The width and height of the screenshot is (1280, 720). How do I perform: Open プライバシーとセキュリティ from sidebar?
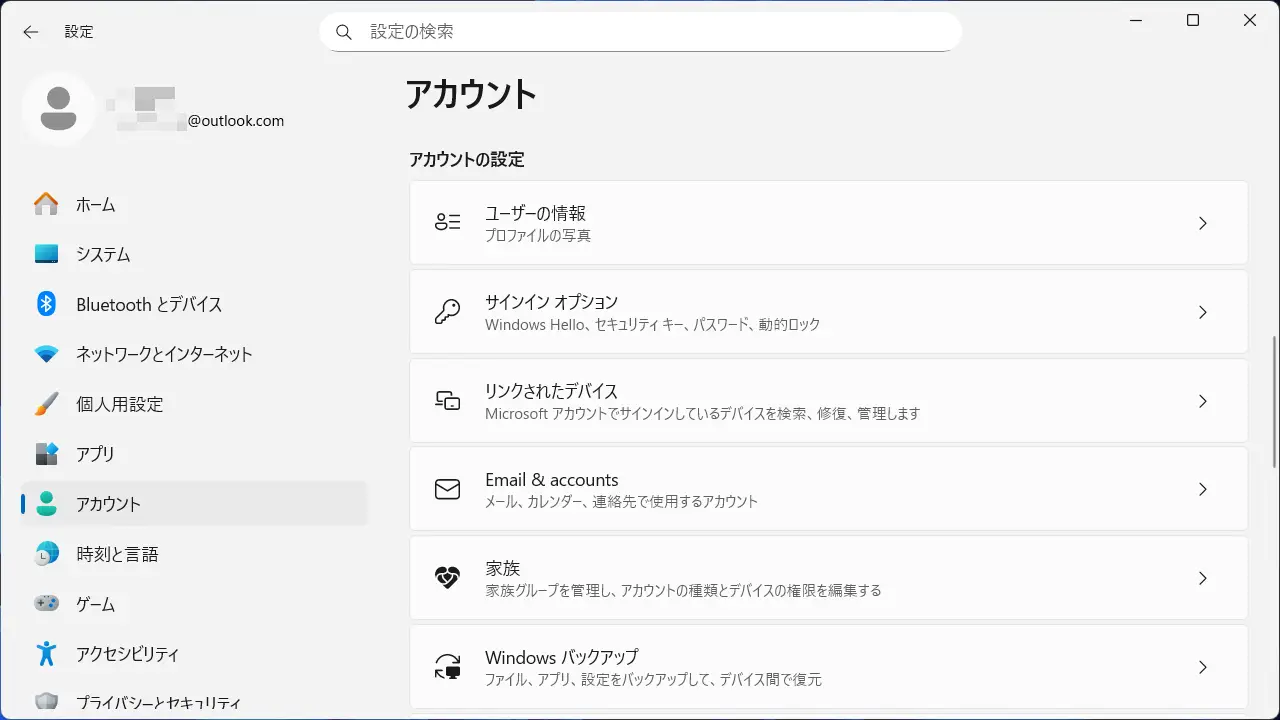158,703
